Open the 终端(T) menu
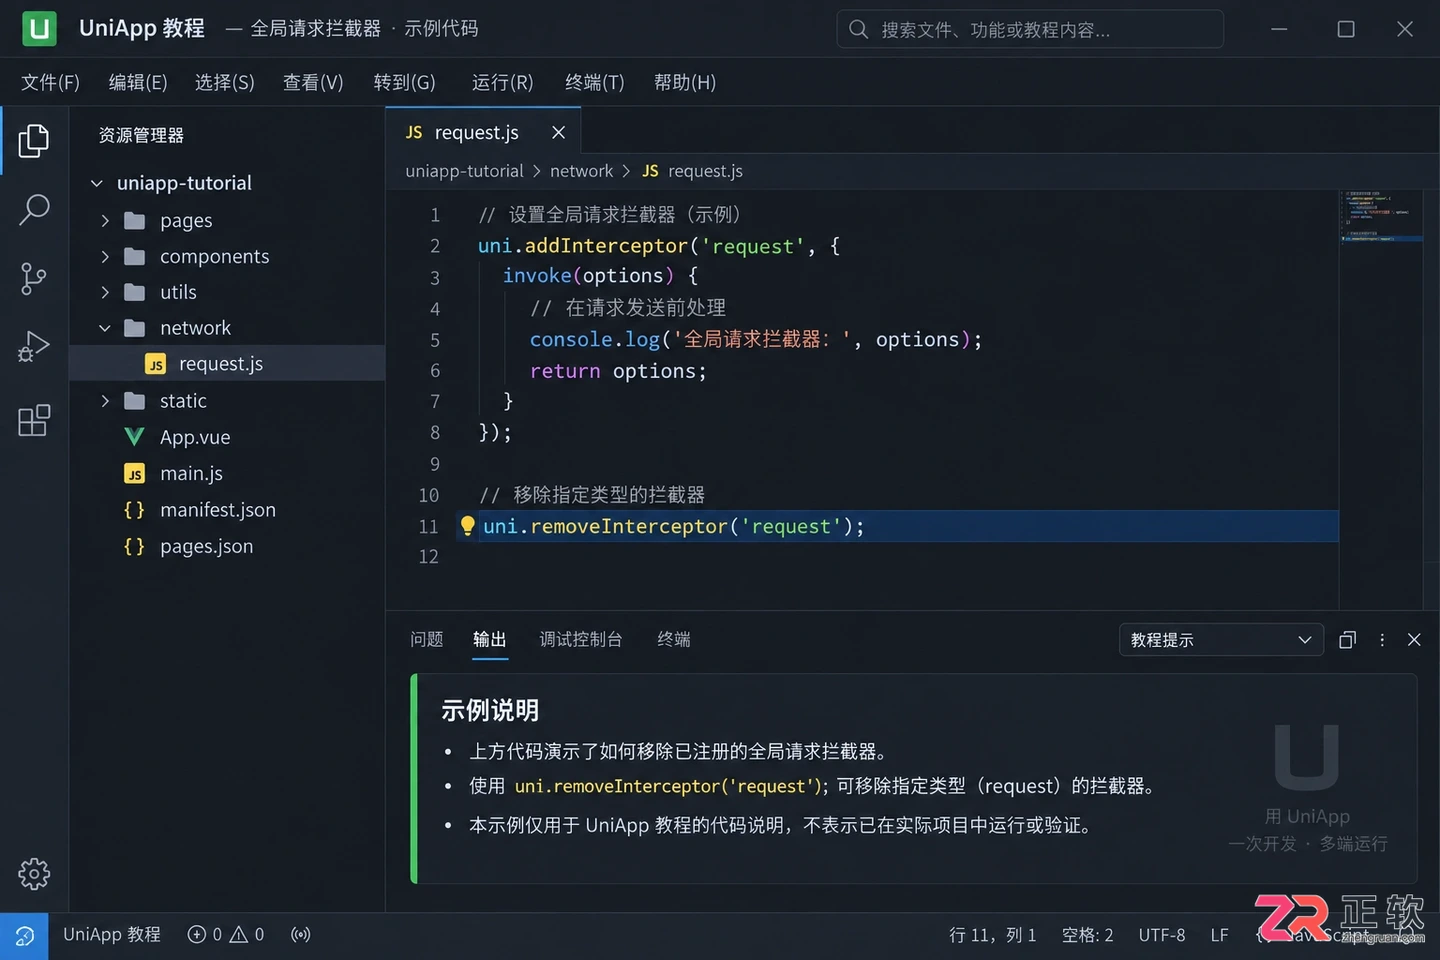Image resolution: width=1440 pixels, height=960 pixels. [x=594, y=82]
